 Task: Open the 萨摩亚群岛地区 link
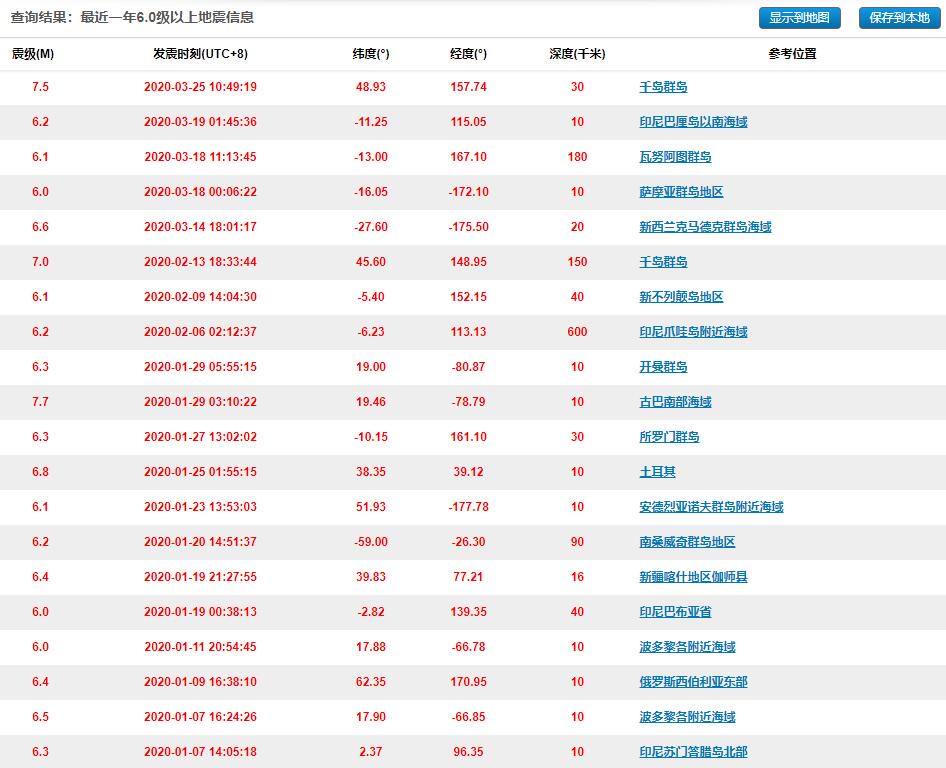(681, 192)
